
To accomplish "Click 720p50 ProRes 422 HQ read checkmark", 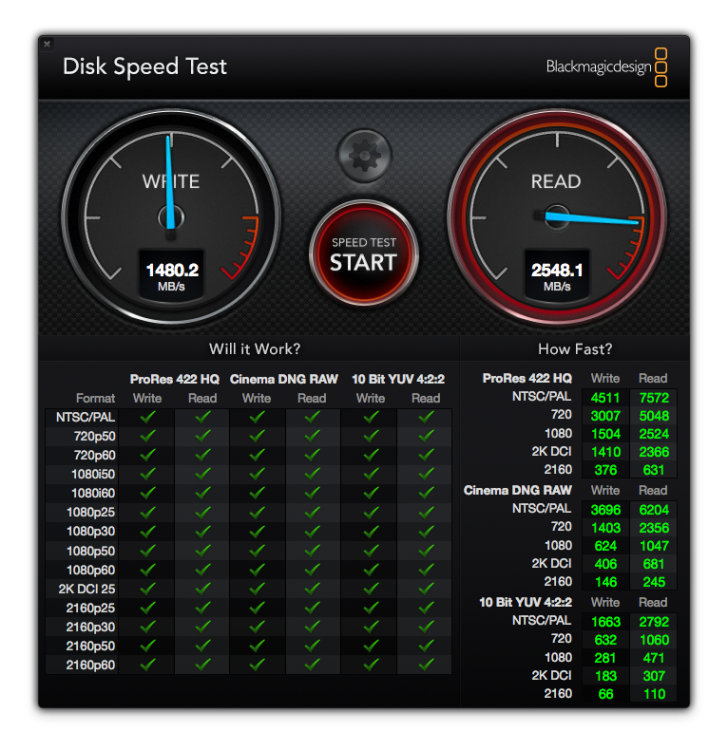I will click(203, 436).
